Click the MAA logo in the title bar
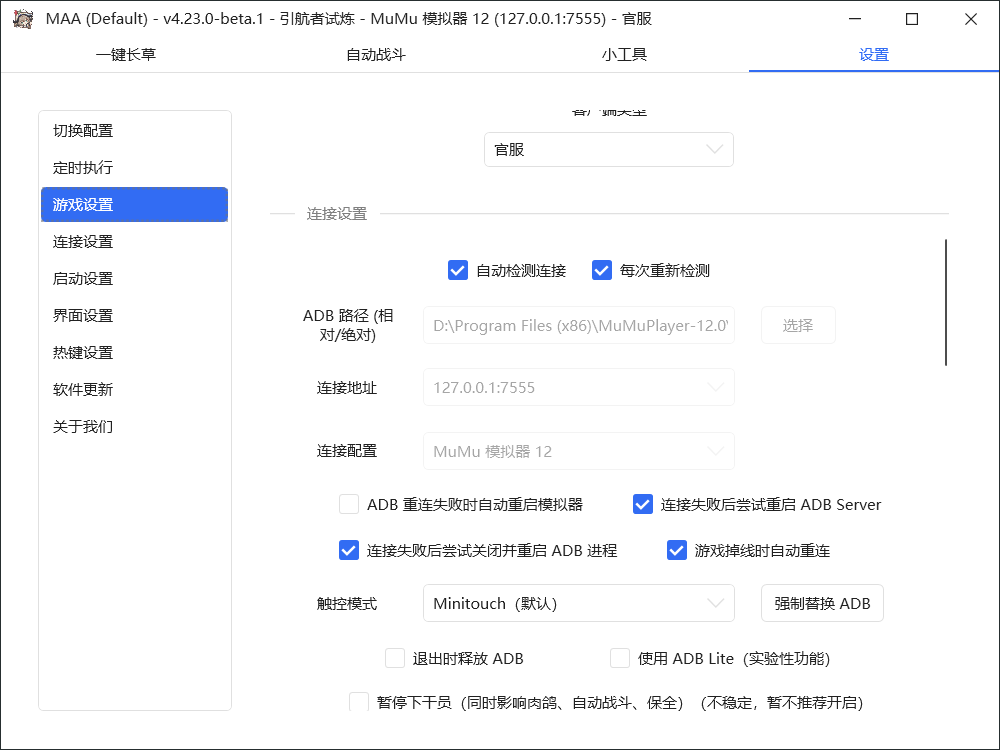 [x=22, y=20]
